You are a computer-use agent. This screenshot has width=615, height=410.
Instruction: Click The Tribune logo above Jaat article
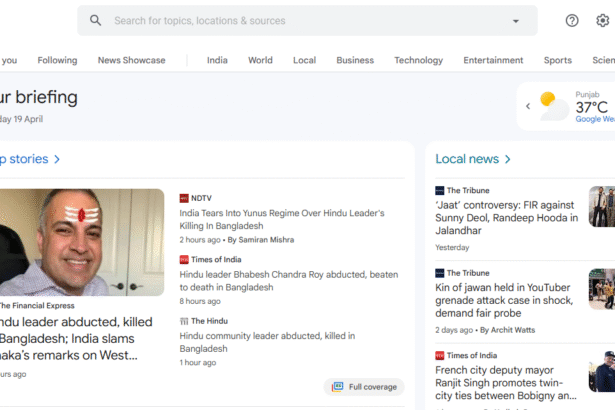click(440, 190)
